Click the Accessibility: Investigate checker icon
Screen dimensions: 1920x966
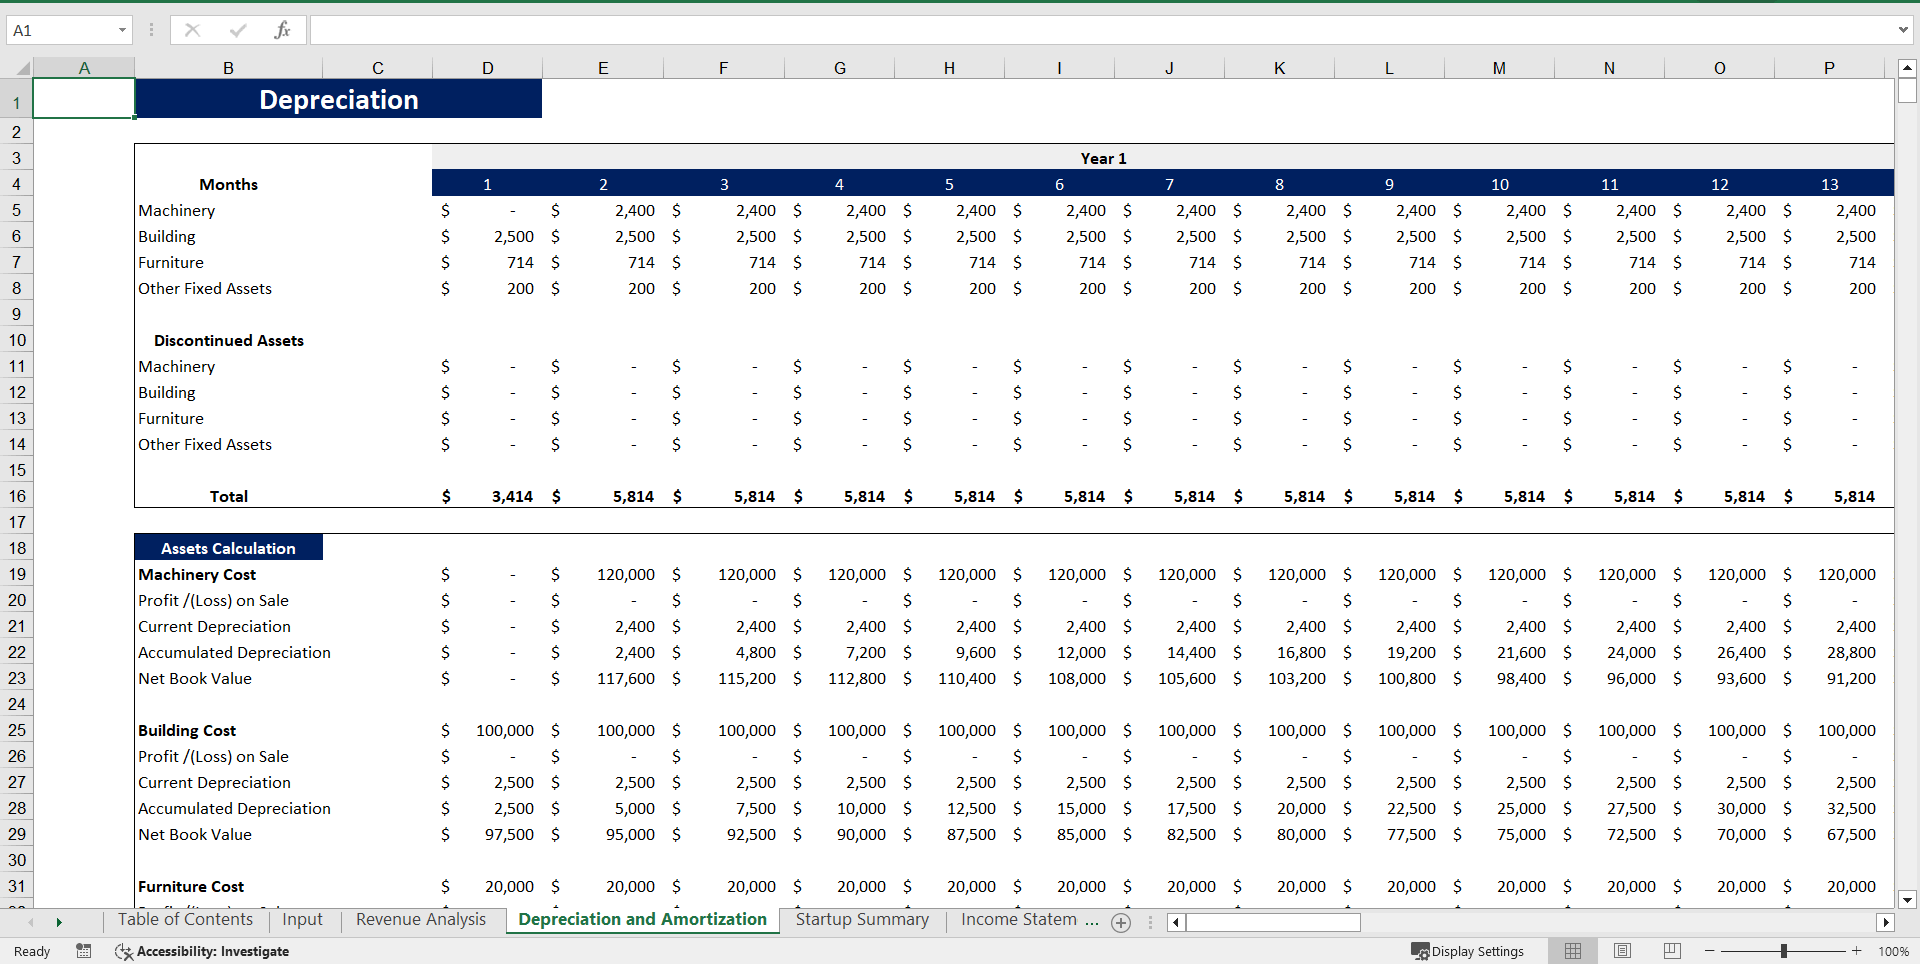coord(123,951)
